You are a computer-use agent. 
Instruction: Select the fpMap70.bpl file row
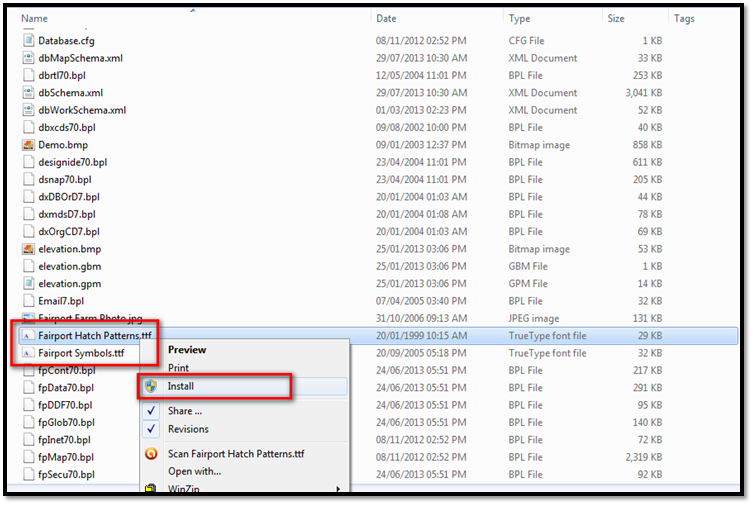pyautogui.click(x=65, y=457)
